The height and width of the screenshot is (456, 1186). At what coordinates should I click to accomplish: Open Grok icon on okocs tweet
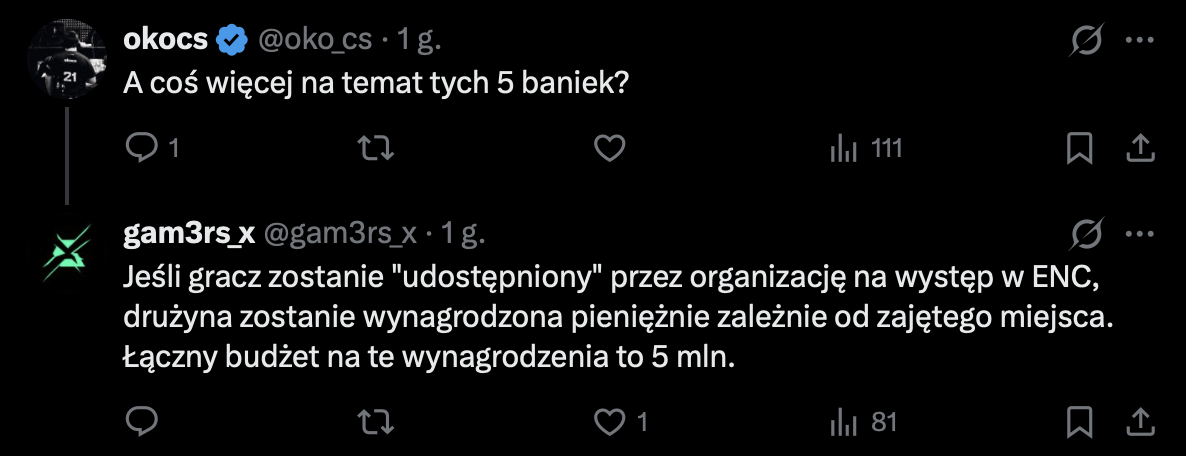click(1086, 41)
